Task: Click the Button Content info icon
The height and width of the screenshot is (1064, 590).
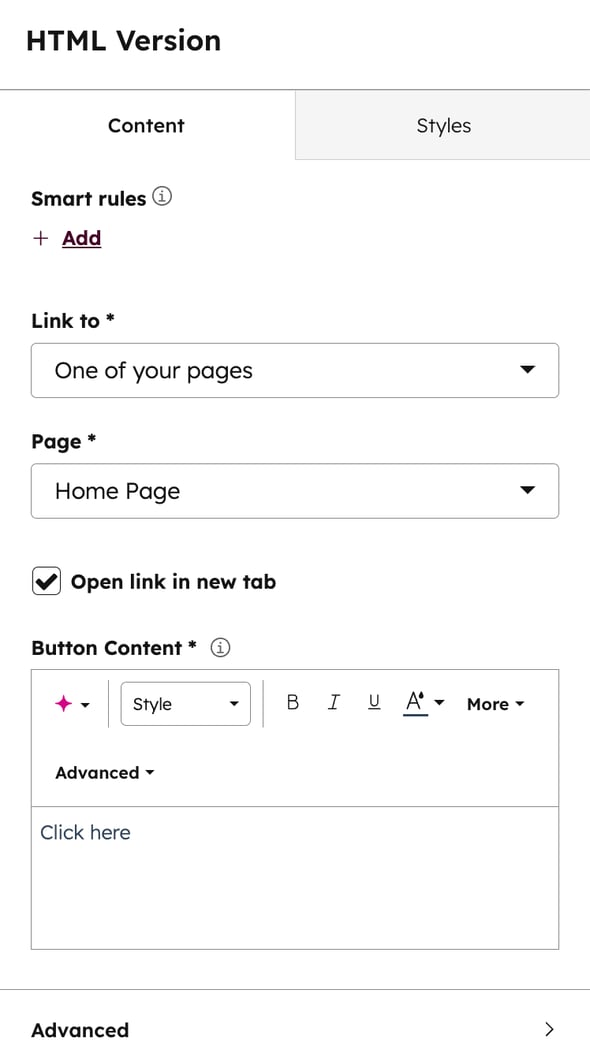Action: [219, 647]
